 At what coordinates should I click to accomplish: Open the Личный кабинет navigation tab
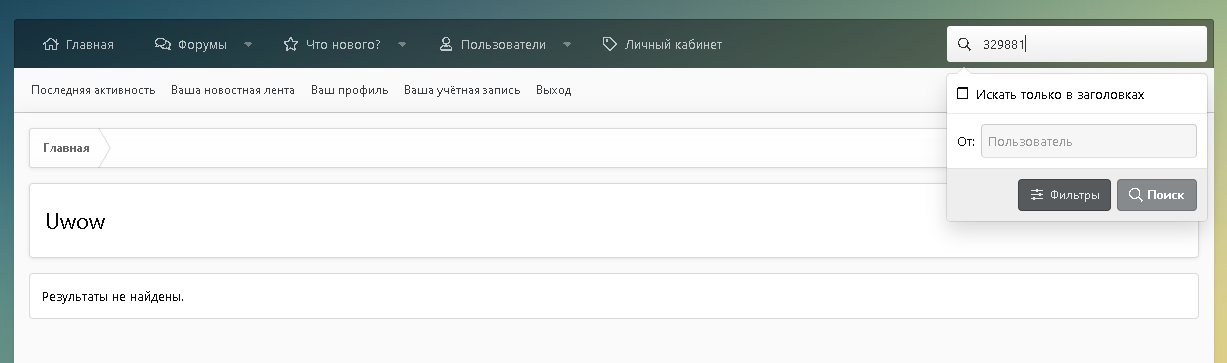(x=662, y=44)
